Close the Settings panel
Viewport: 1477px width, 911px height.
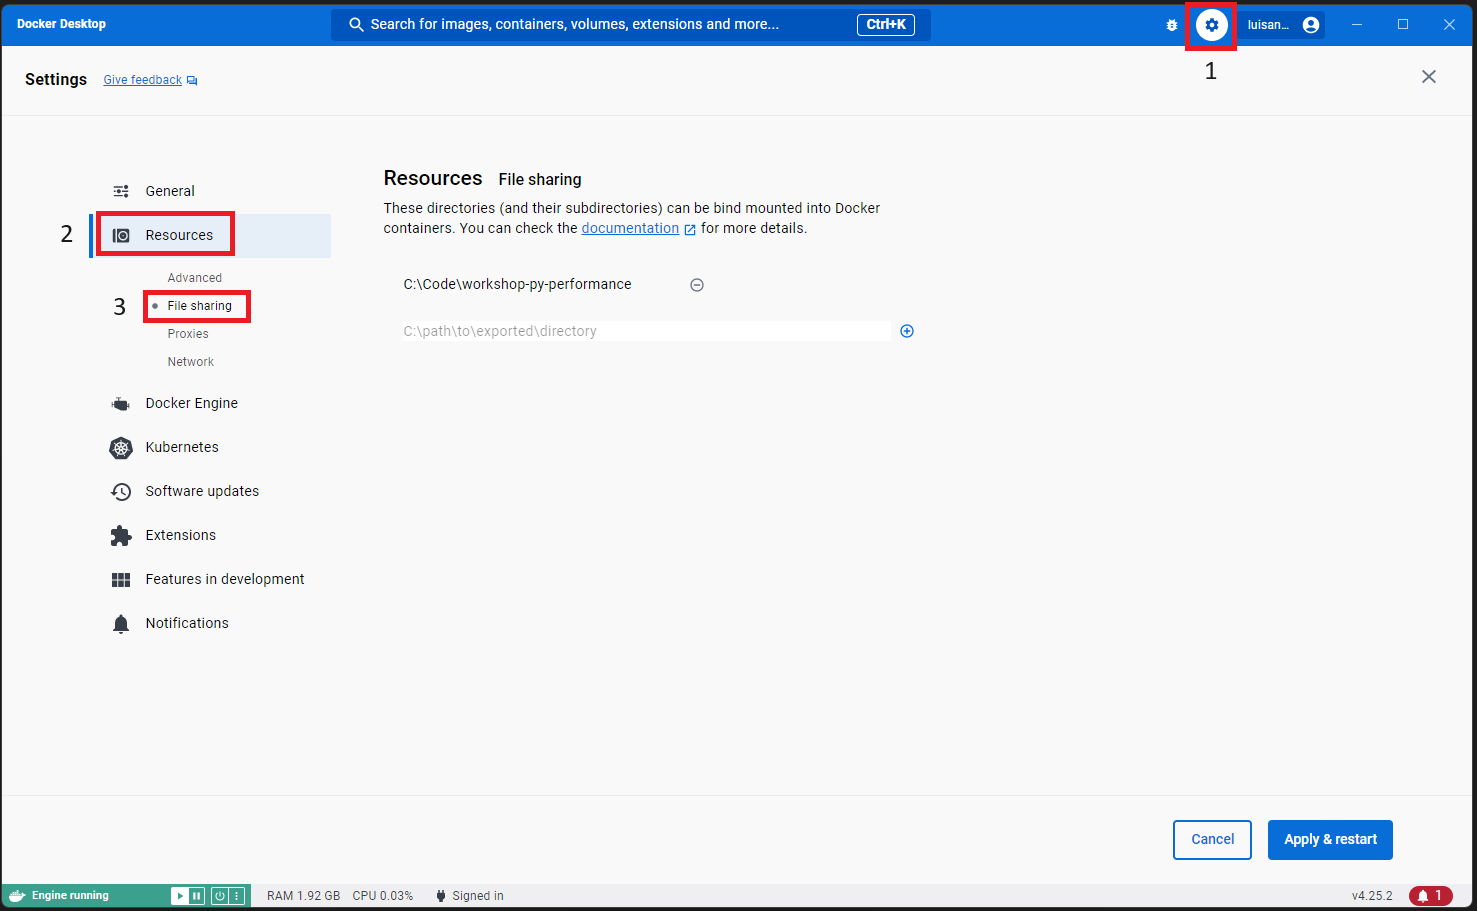point(1429,77)
